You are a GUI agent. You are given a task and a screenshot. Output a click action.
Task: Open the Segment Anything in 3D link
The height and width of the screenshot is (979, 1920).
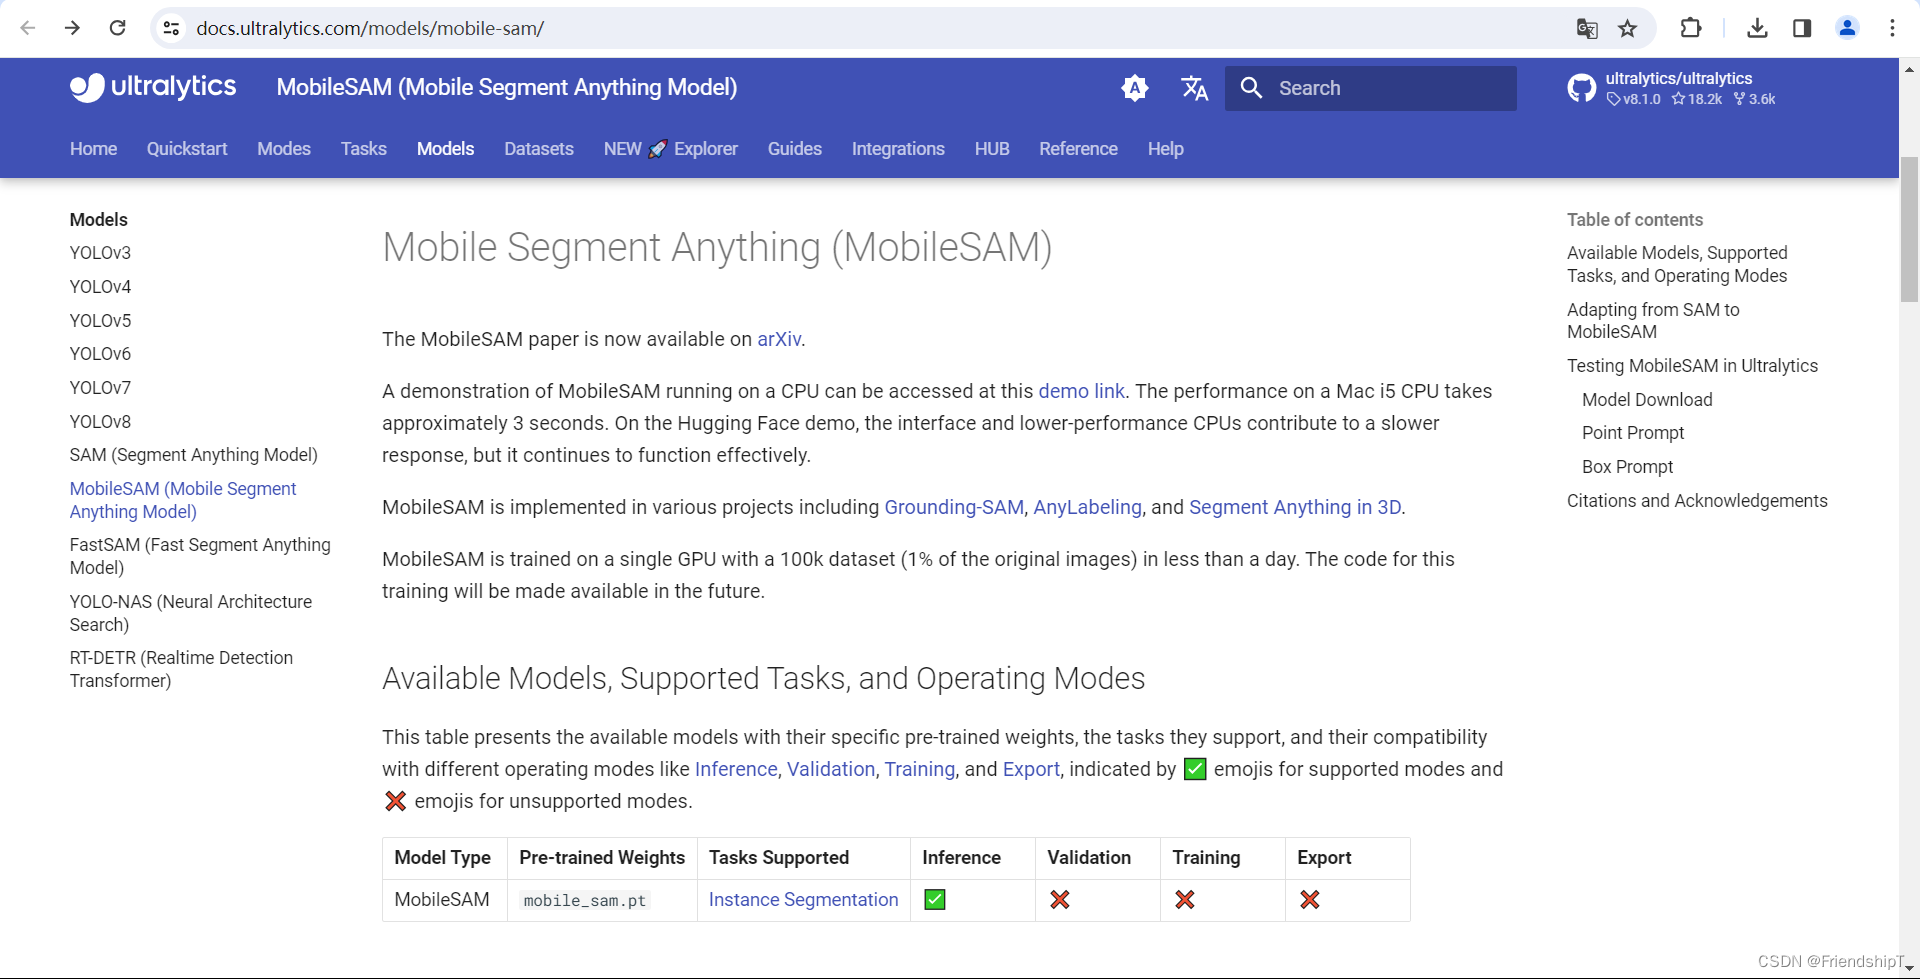(x=1295, y=507)
